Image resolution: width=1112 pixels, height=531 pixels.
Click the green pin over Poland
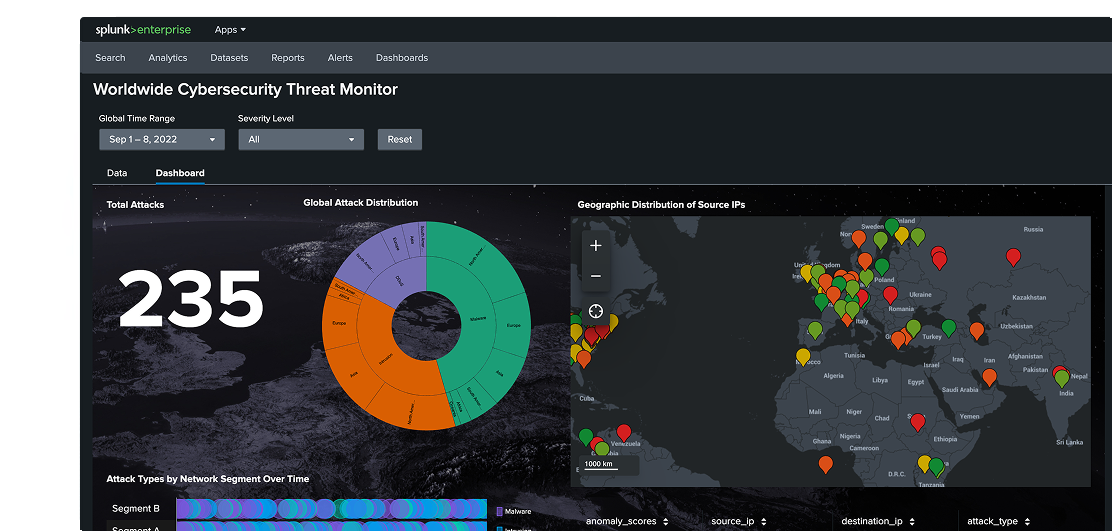click(x=882, y=267)
